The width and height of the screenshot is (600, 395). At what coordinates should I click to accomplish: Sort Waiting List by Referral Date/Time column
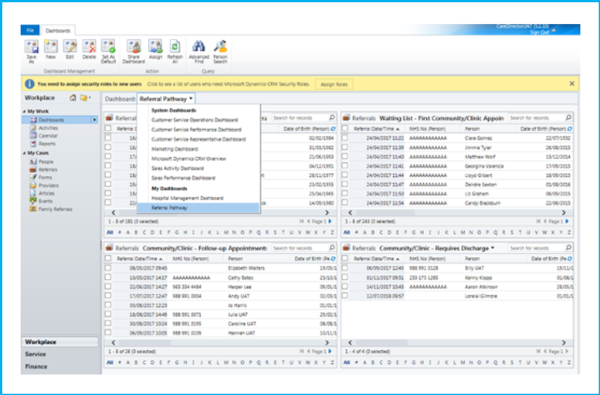(x=377, y=129)
